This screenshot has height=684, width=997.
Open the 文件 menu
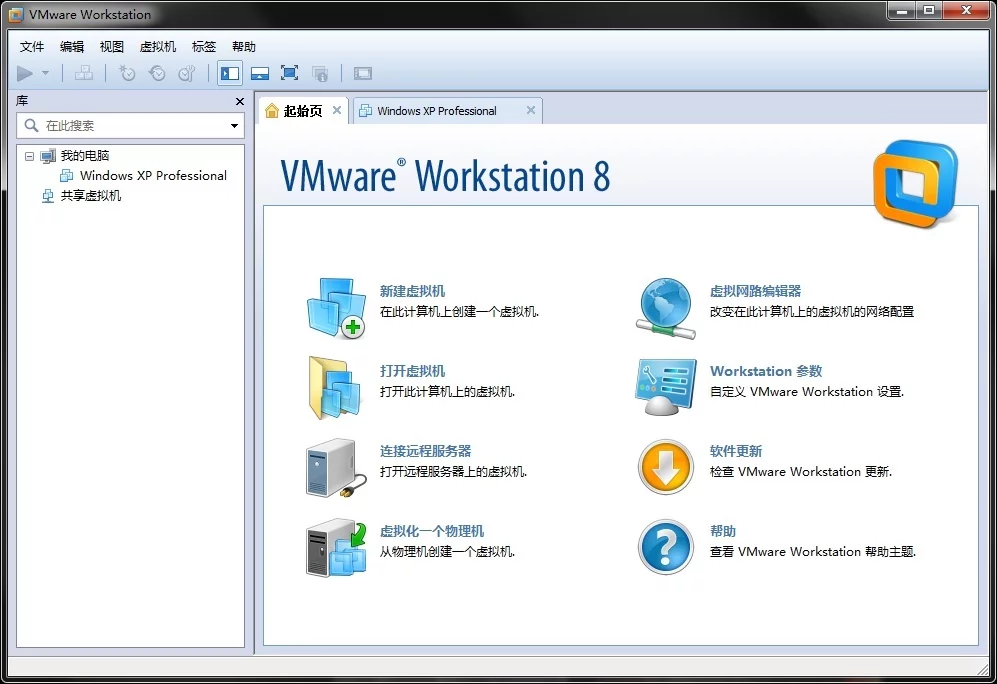32,46
